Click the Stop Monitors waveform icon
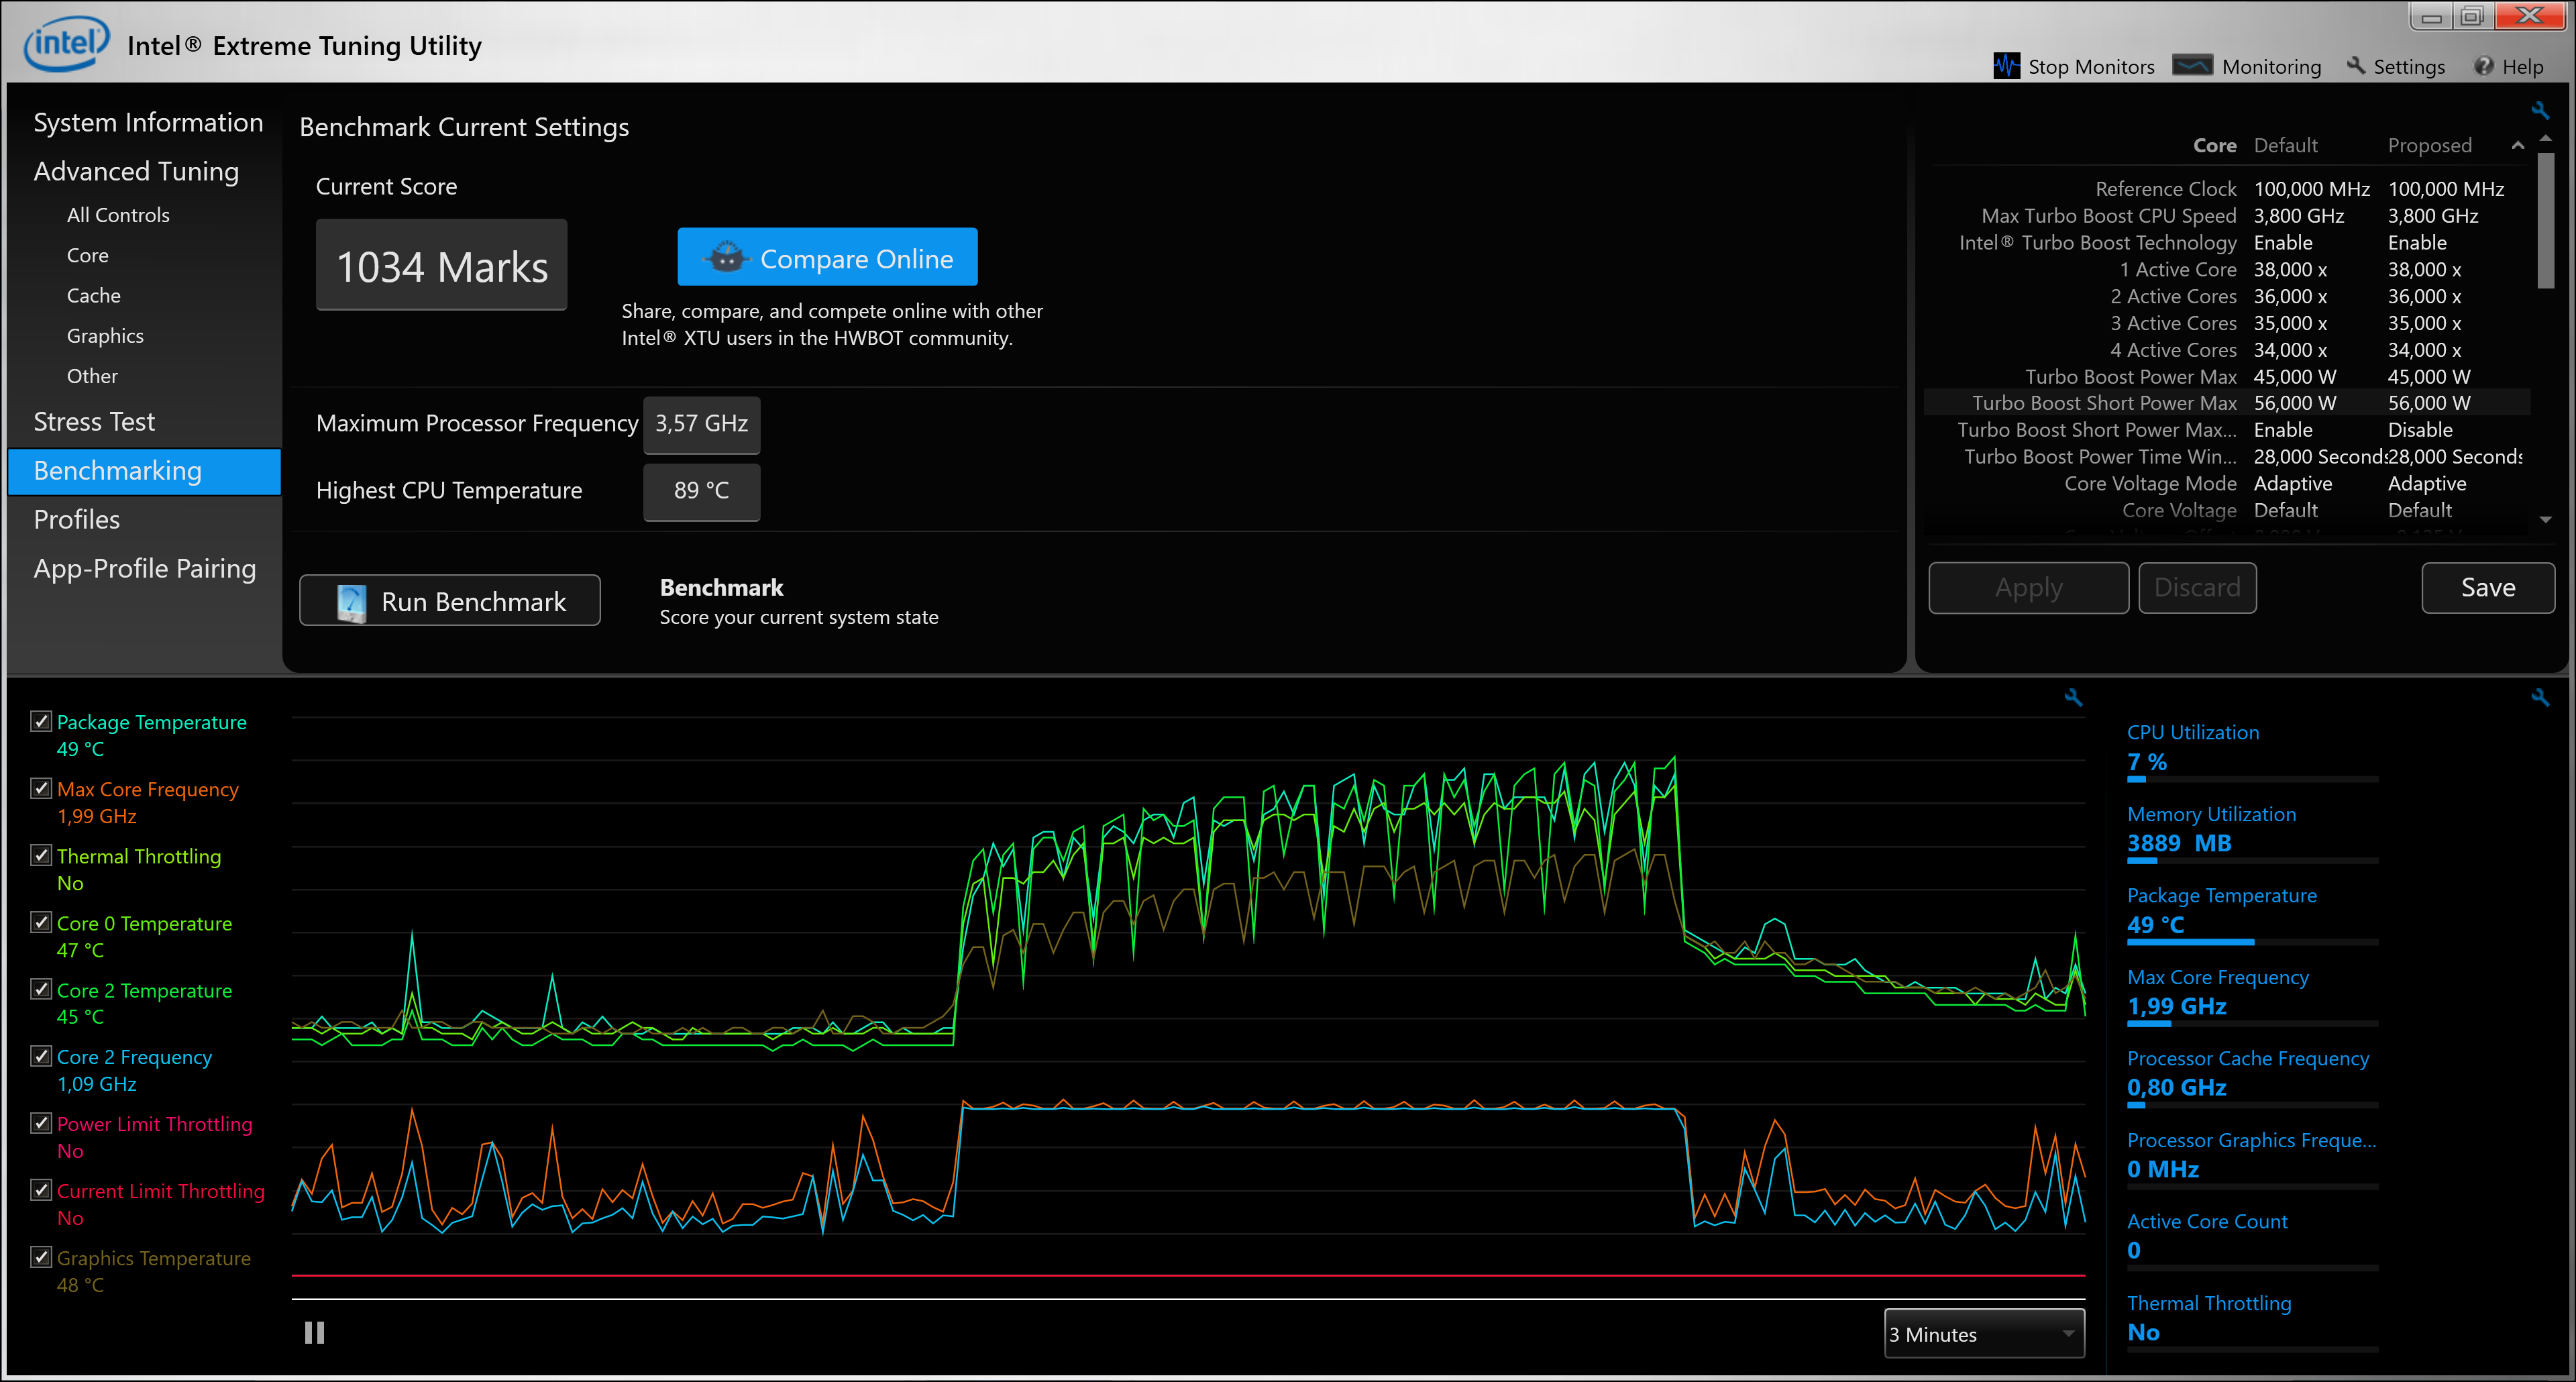Viewport: 2576px width, 1382px height. (x=2006, y=66)
